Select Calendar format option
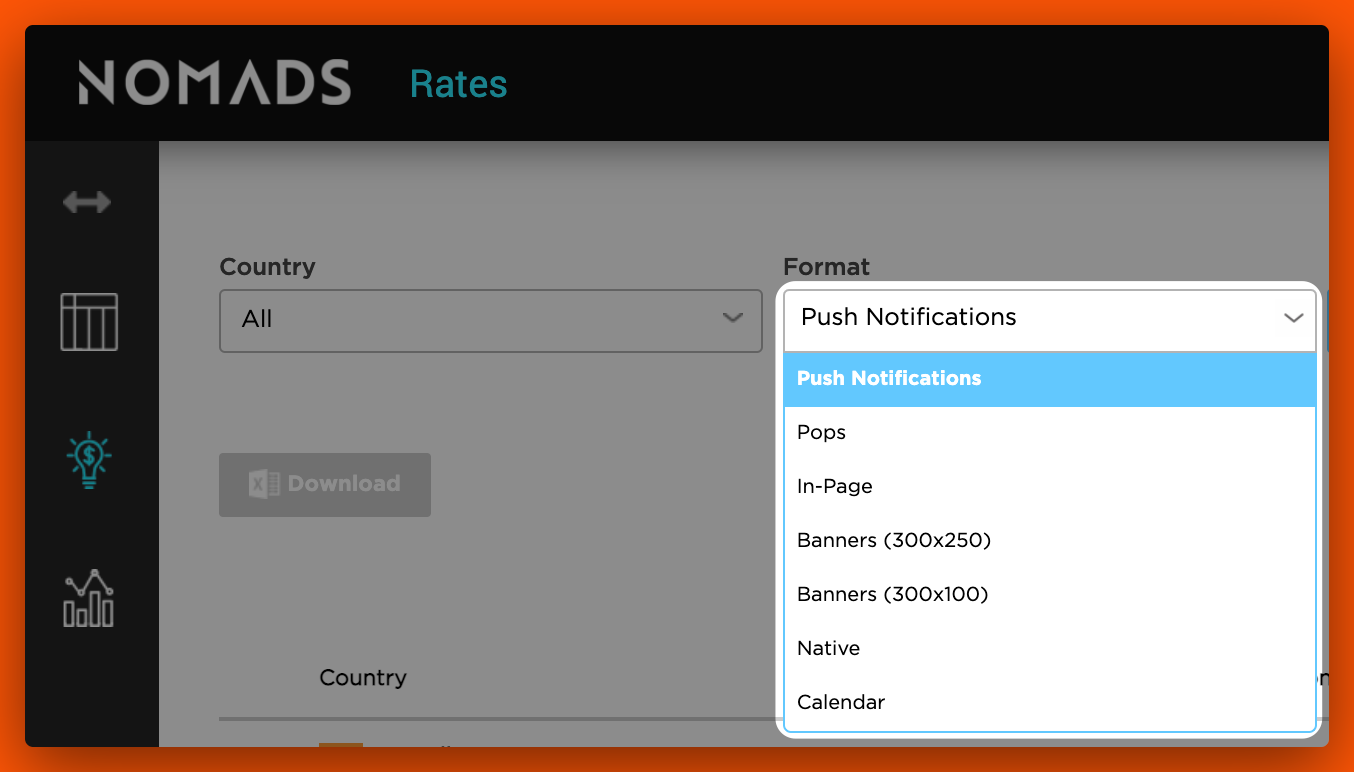Viewport: 1354px width, 772px height. click(1049, 703)
